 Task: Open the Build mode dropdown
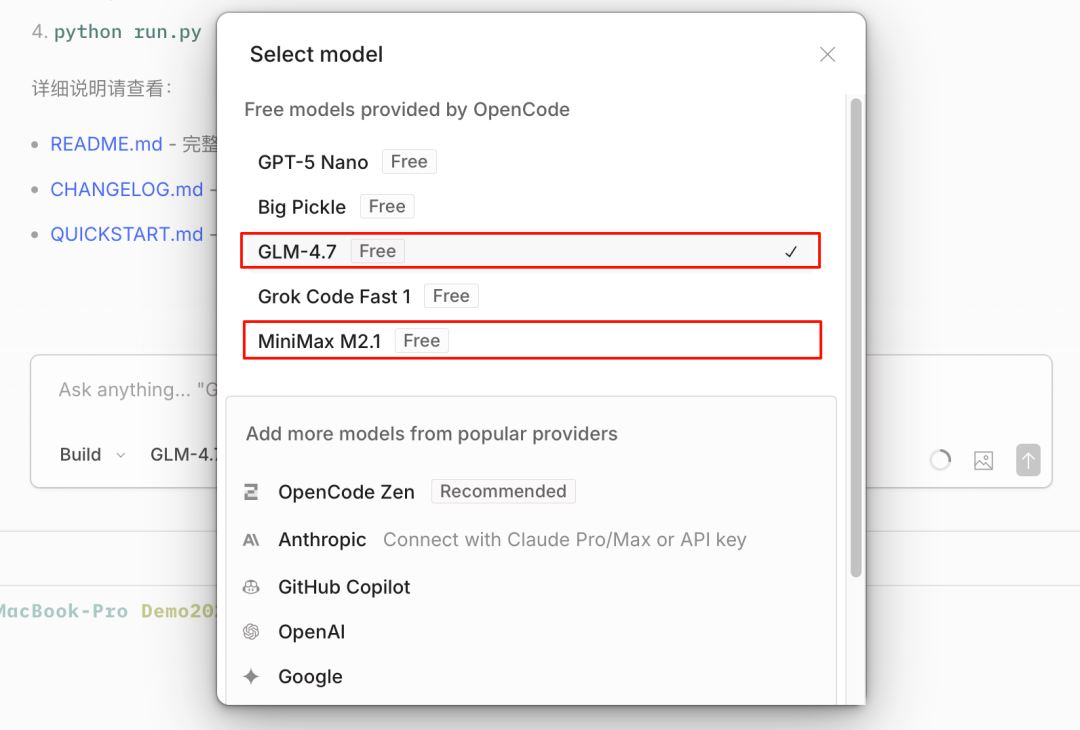(x=92, y=455)
